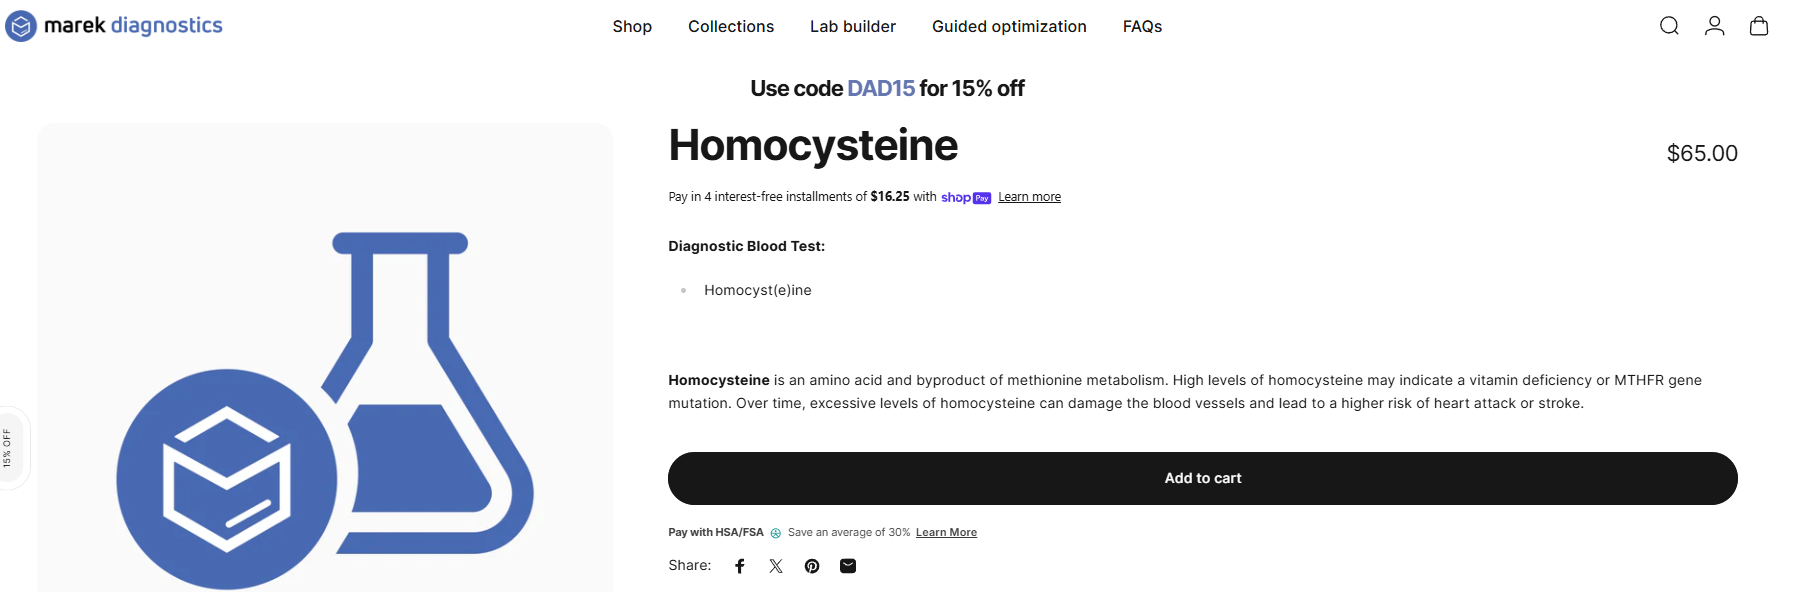Open the search magnifier icon

coord(1669,26)
